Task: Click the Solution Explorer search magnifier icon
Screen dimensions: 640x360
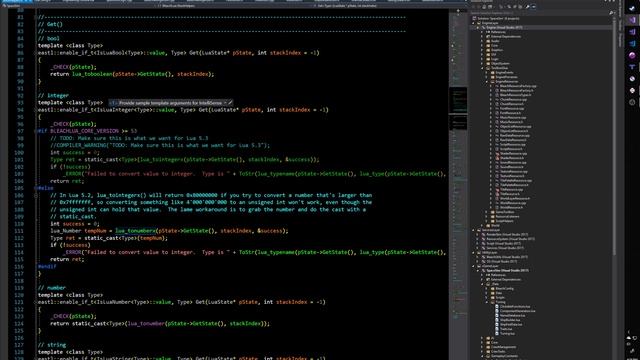Action: pyautogui.click(x=611, y=13)
